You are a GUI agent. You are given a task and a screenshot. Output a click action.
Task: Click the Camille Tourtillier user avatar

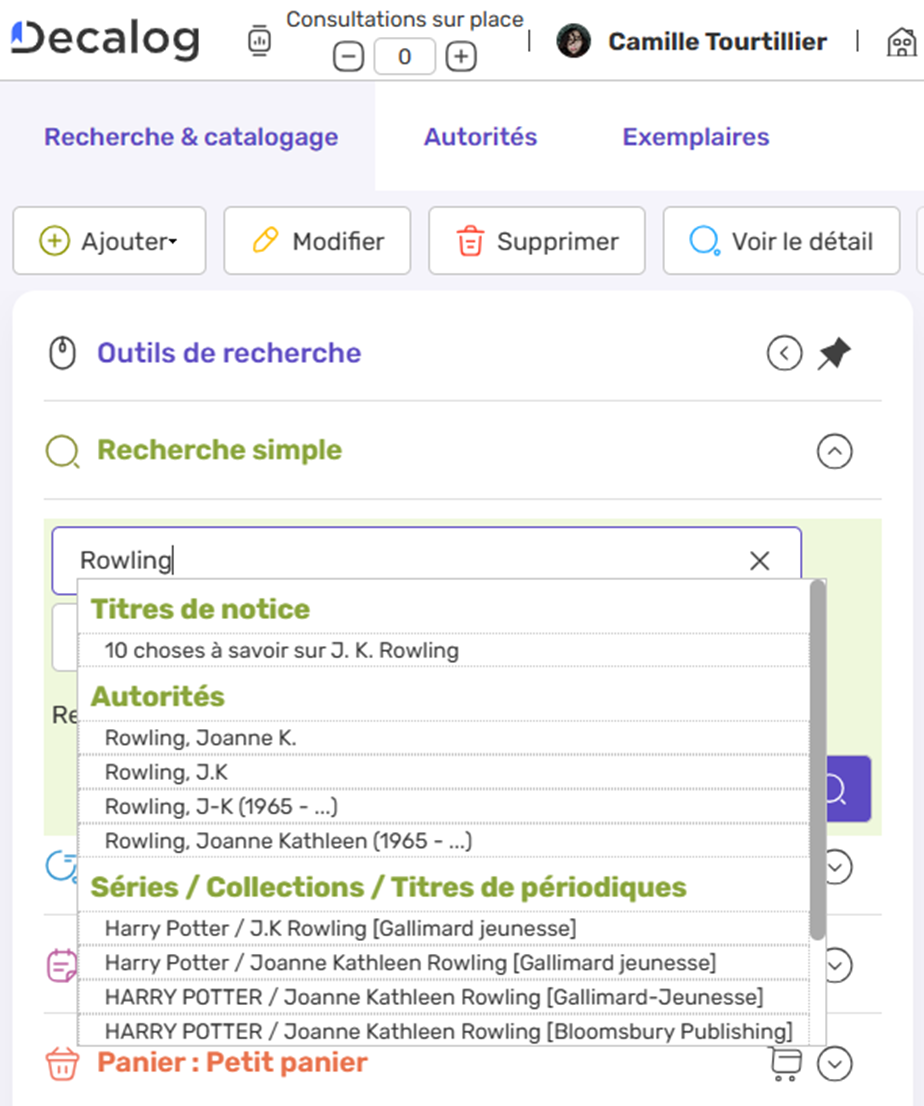click(x=573, y=42)
